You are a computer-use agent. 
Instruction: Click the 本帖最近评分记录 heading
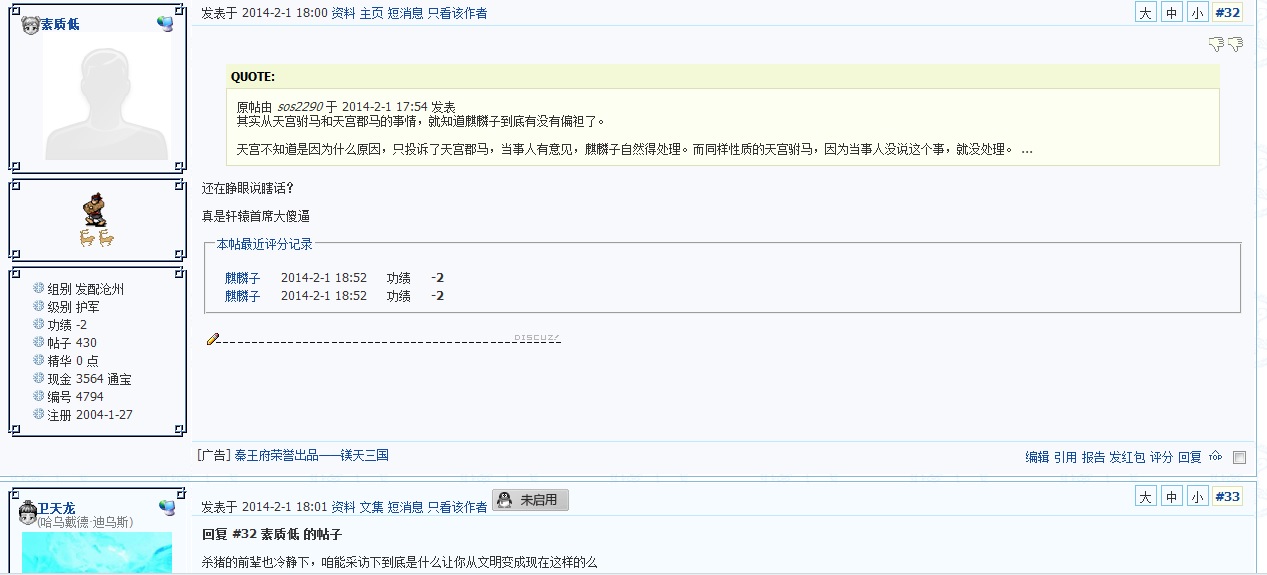(264, 244)
